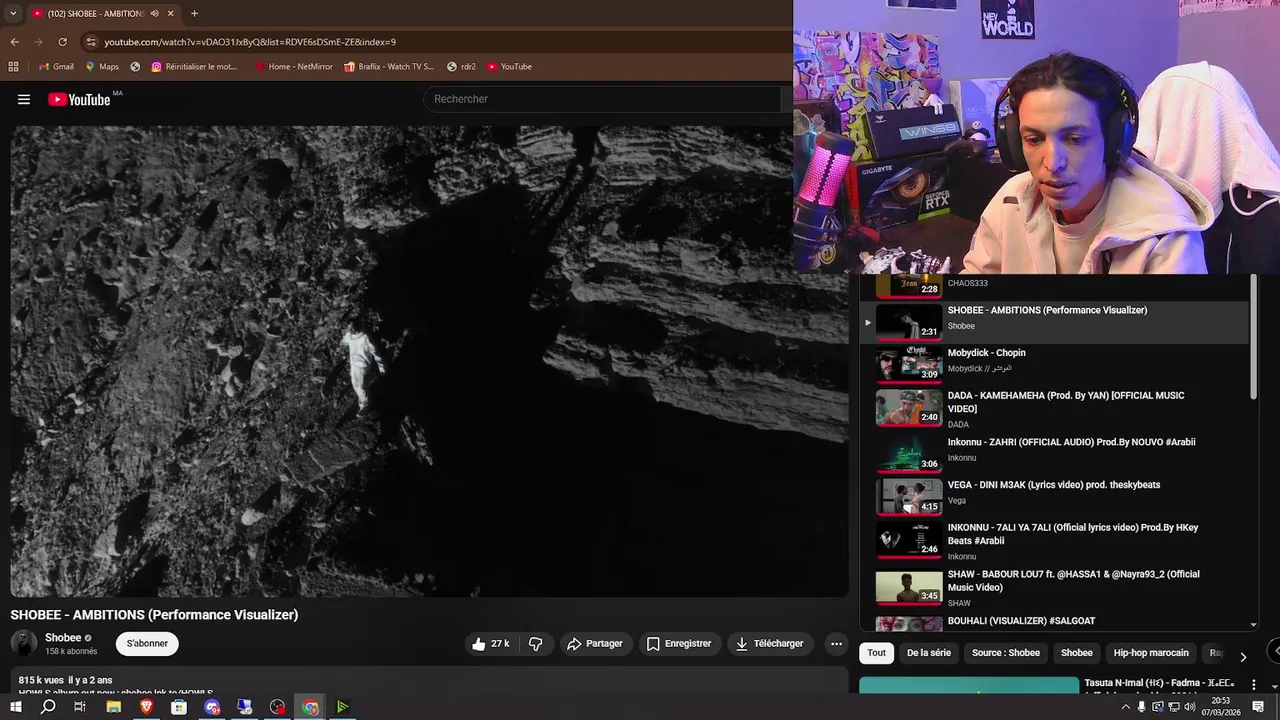The height and width of the screenshot is (720, 1280).
Task: Go back with browser back arrow
Action: click(14, 42)
